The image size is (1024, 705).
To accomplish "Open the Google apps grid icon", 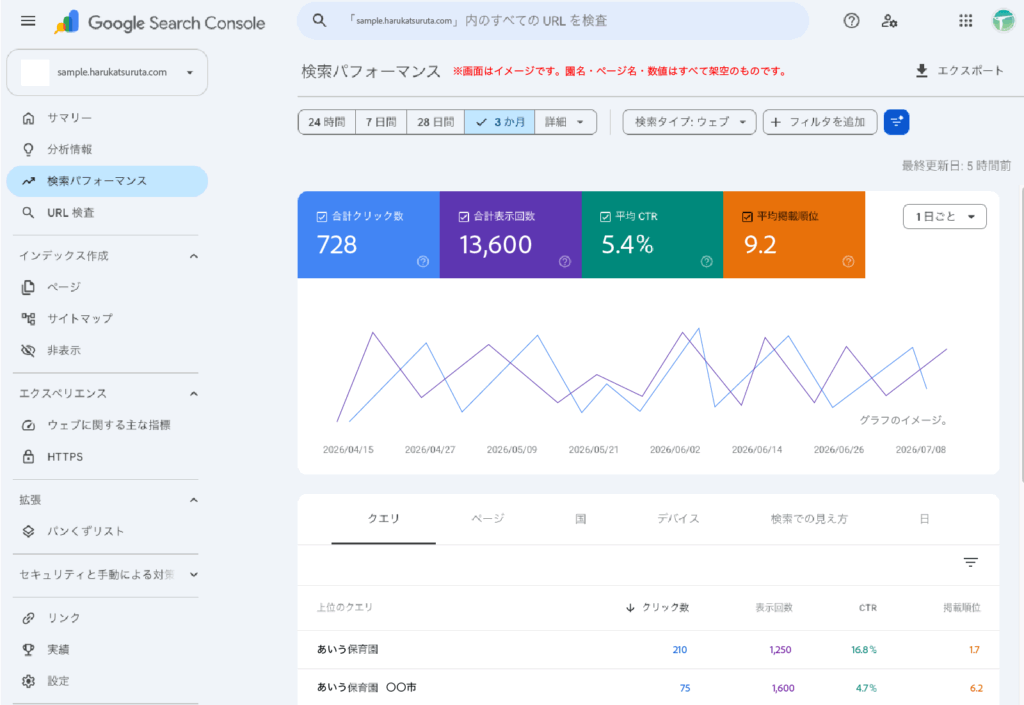I will click(966, 21).
